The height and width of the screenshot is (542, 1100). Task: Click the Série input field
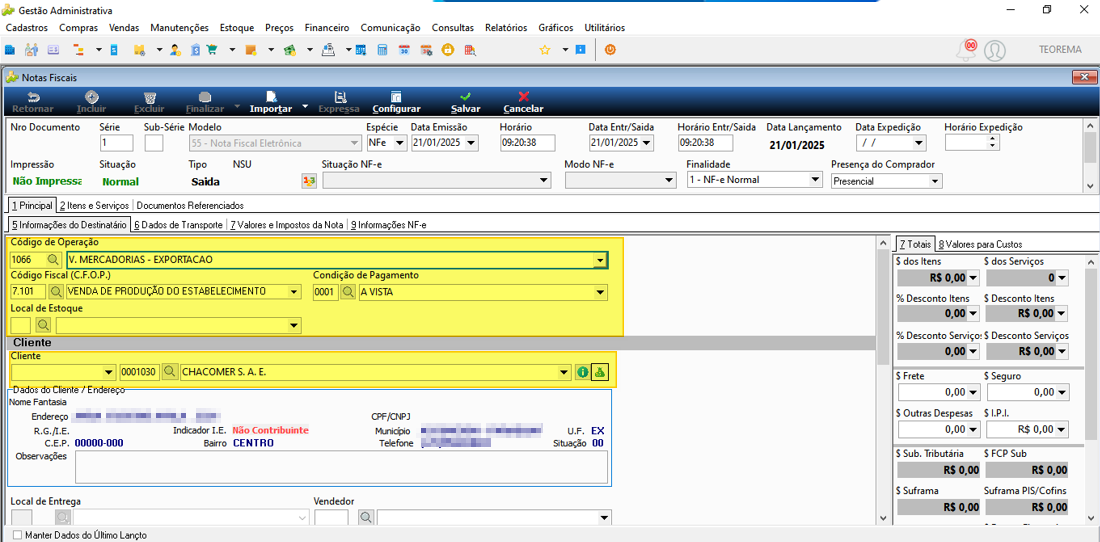[116, 143]
